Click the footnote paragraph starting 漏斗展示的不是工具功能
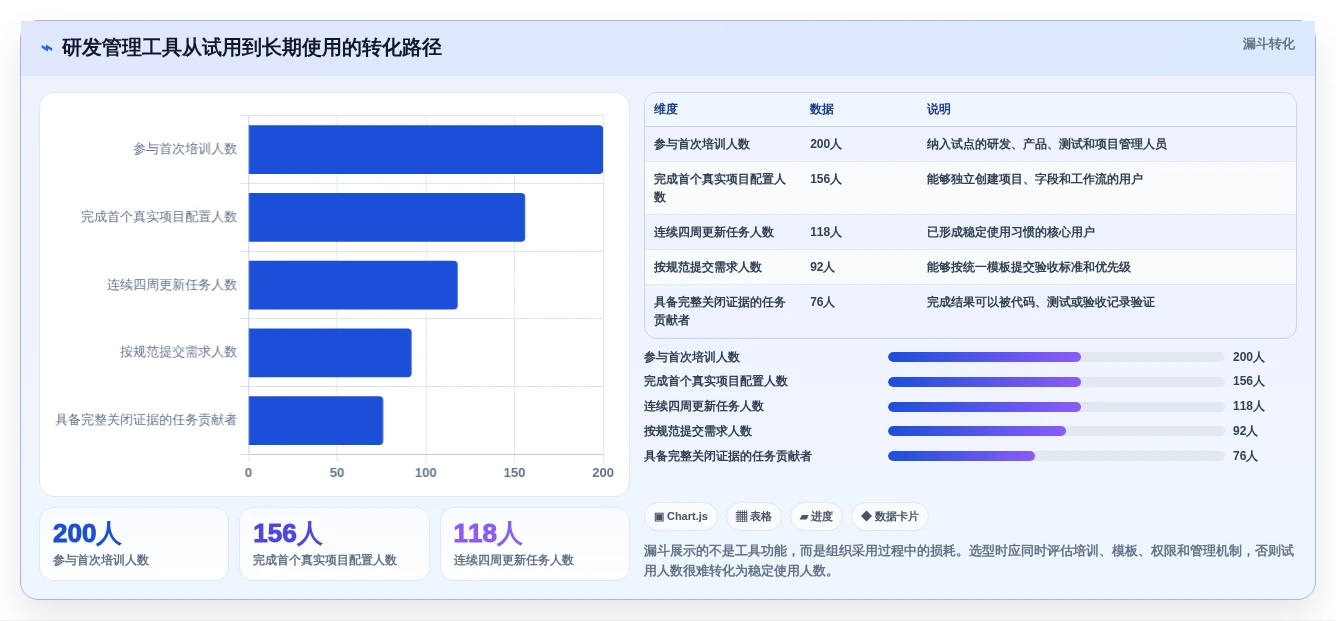The width and height of the screenshot is (1336, 621). [x=969, y=561]
